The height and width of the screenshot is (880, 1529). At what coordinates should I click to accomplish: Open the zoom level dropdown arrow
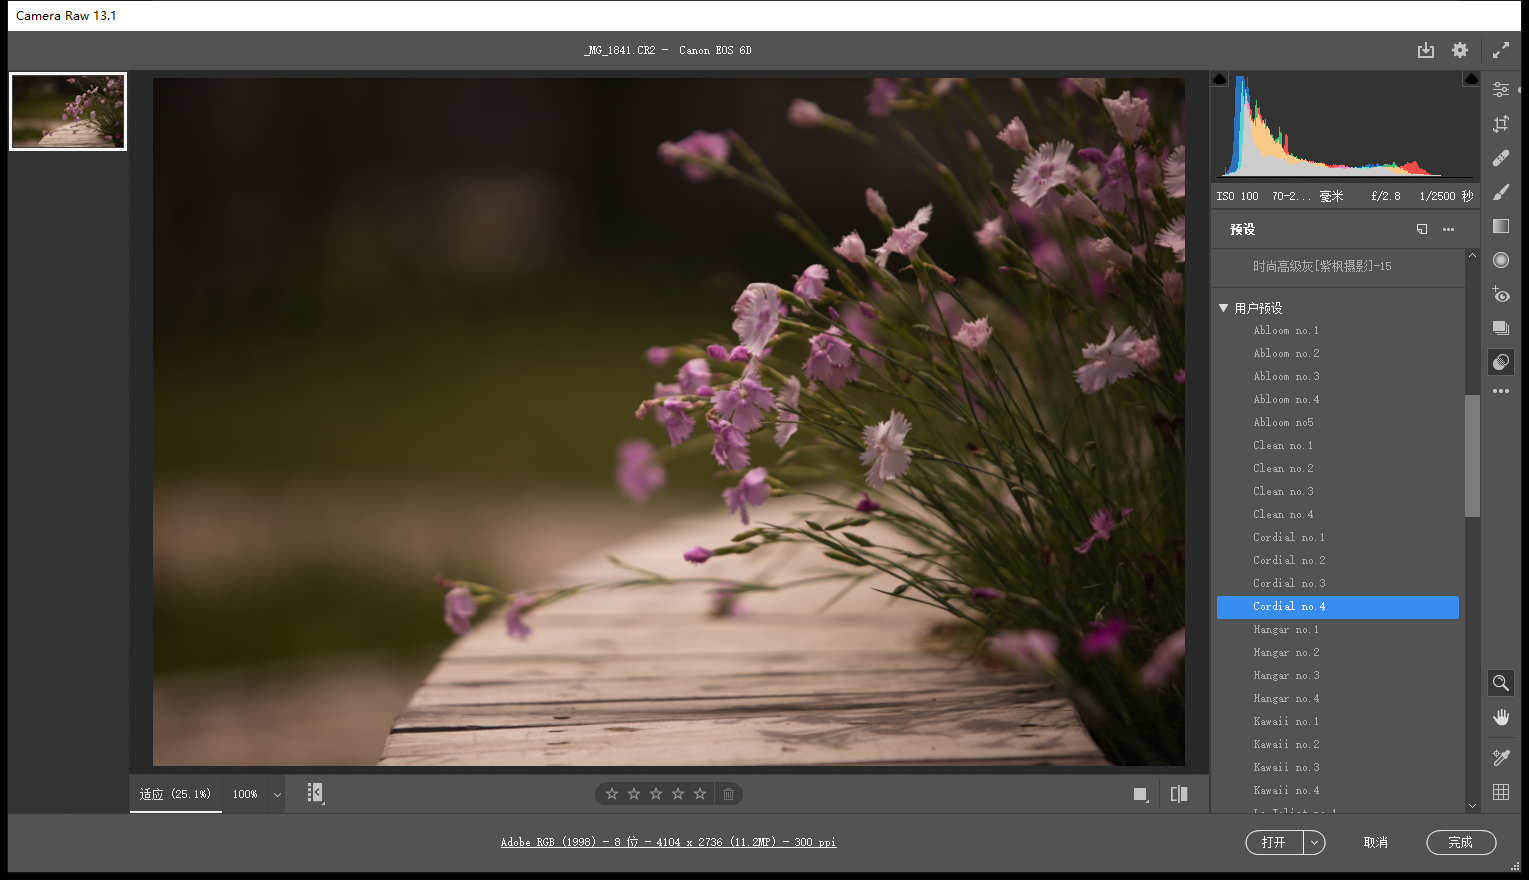click(x=277, y=795)
